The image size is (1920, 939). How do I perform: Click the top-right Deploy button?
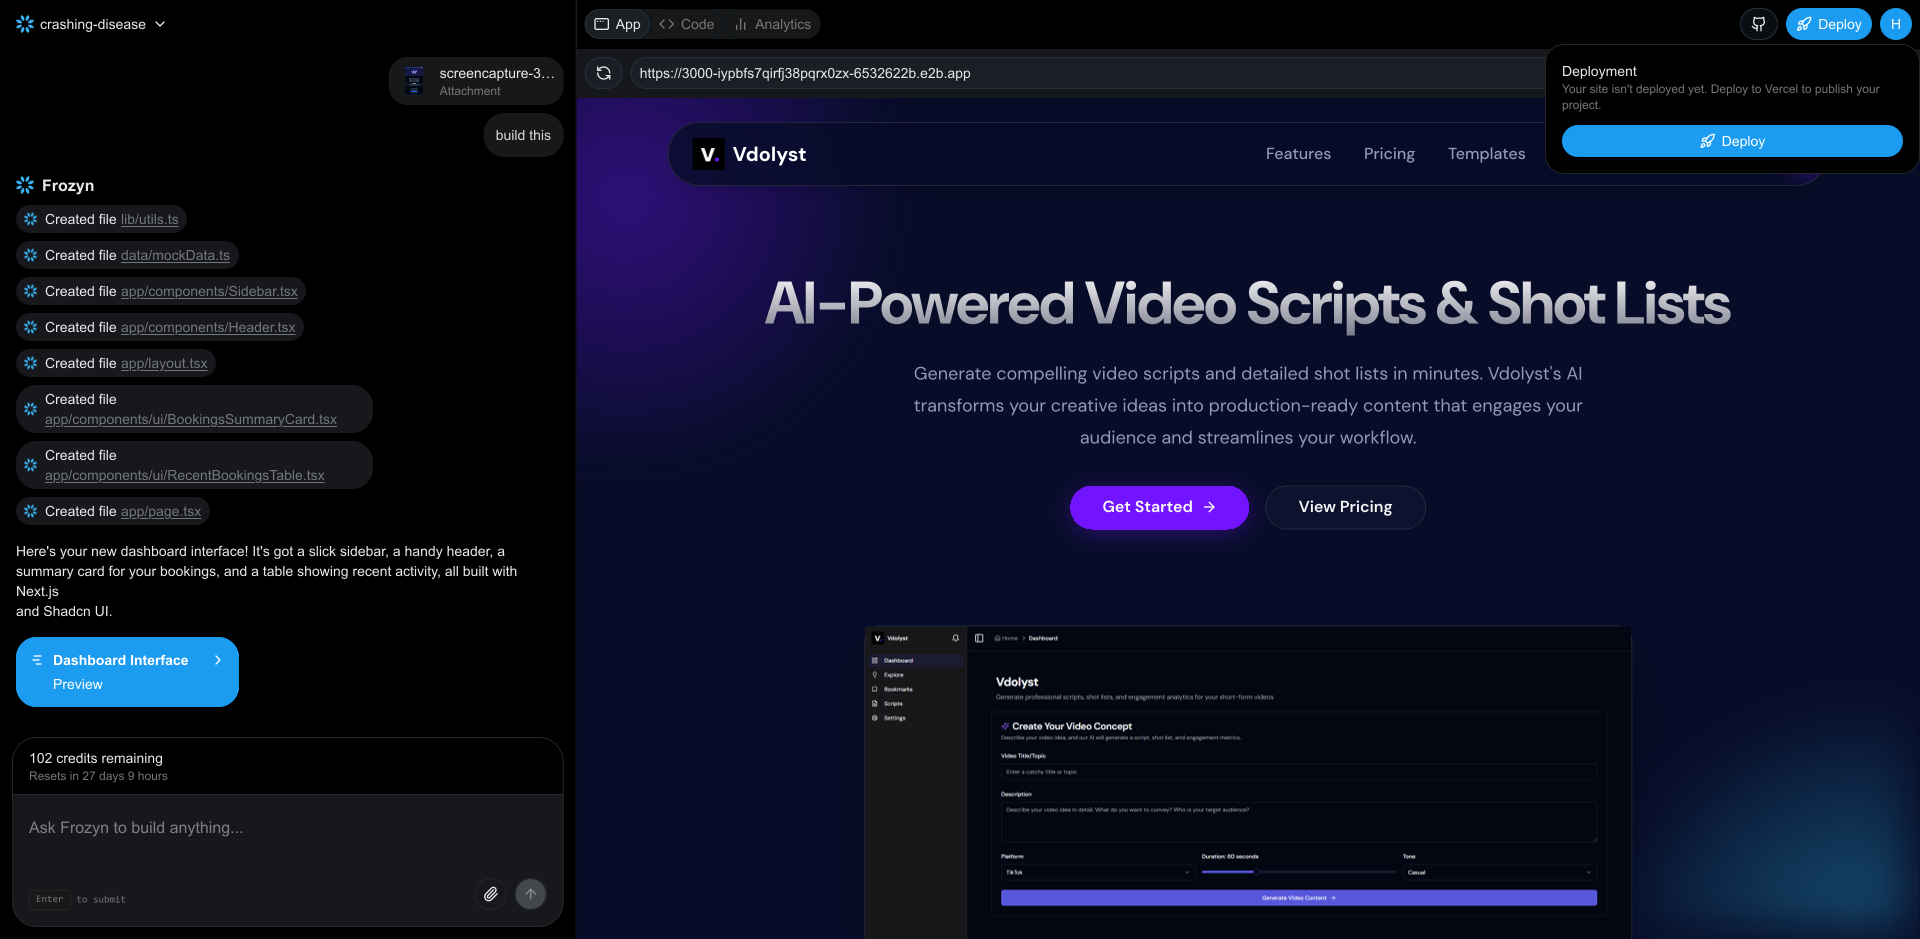tap(1829, 24)
